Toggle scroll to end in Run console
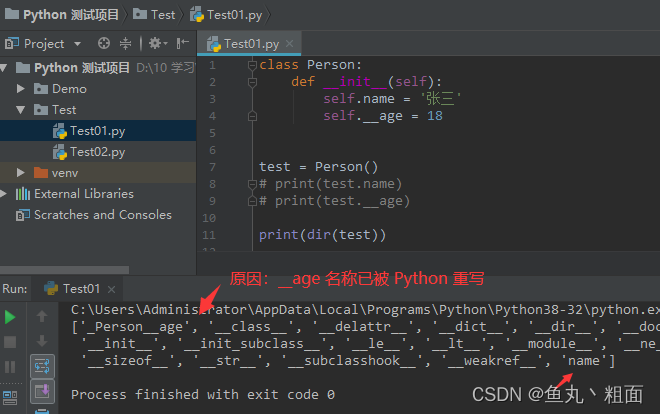660x414 pixels. 42,392
